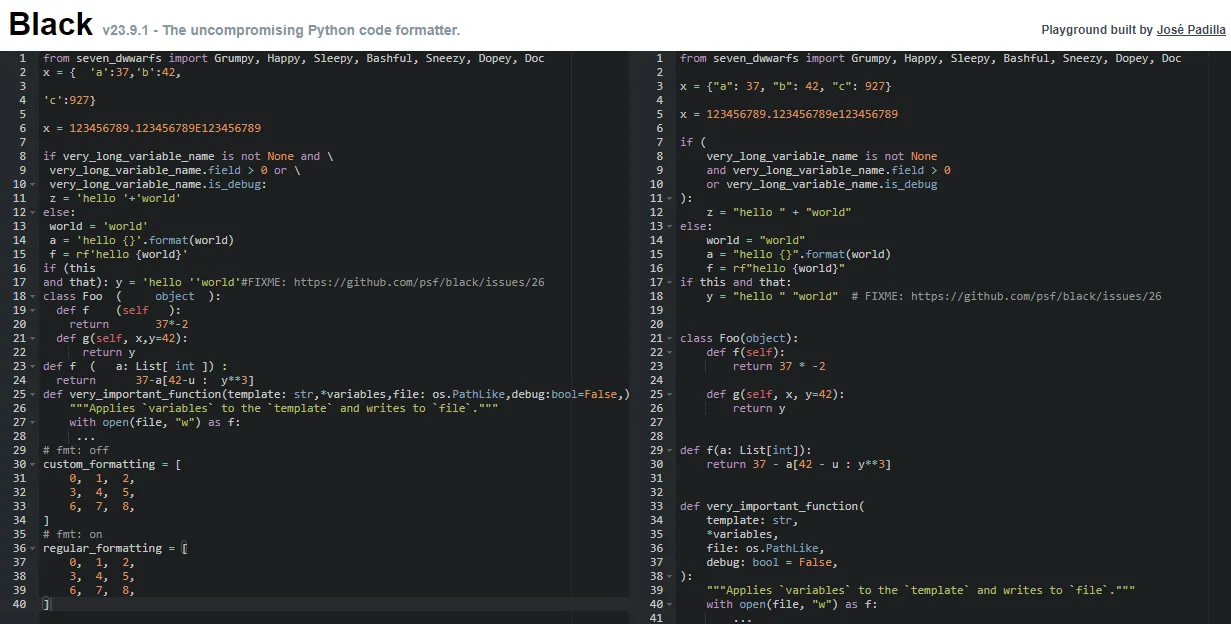Click x = 123456789.123456789E123456789 in input editor
Viewport: 1231px width, 624px height.
[x=152, y=128]
